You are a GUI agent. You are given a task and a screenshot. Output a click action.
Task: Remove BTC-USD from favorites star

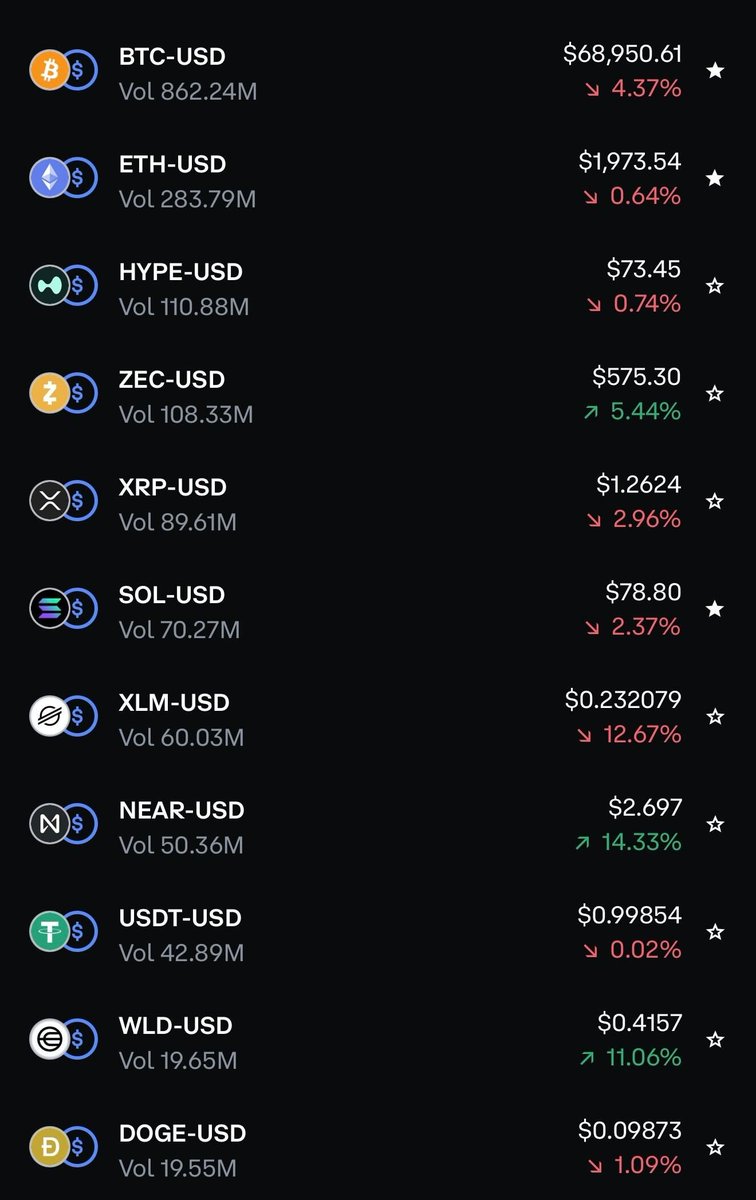point(715,70)
